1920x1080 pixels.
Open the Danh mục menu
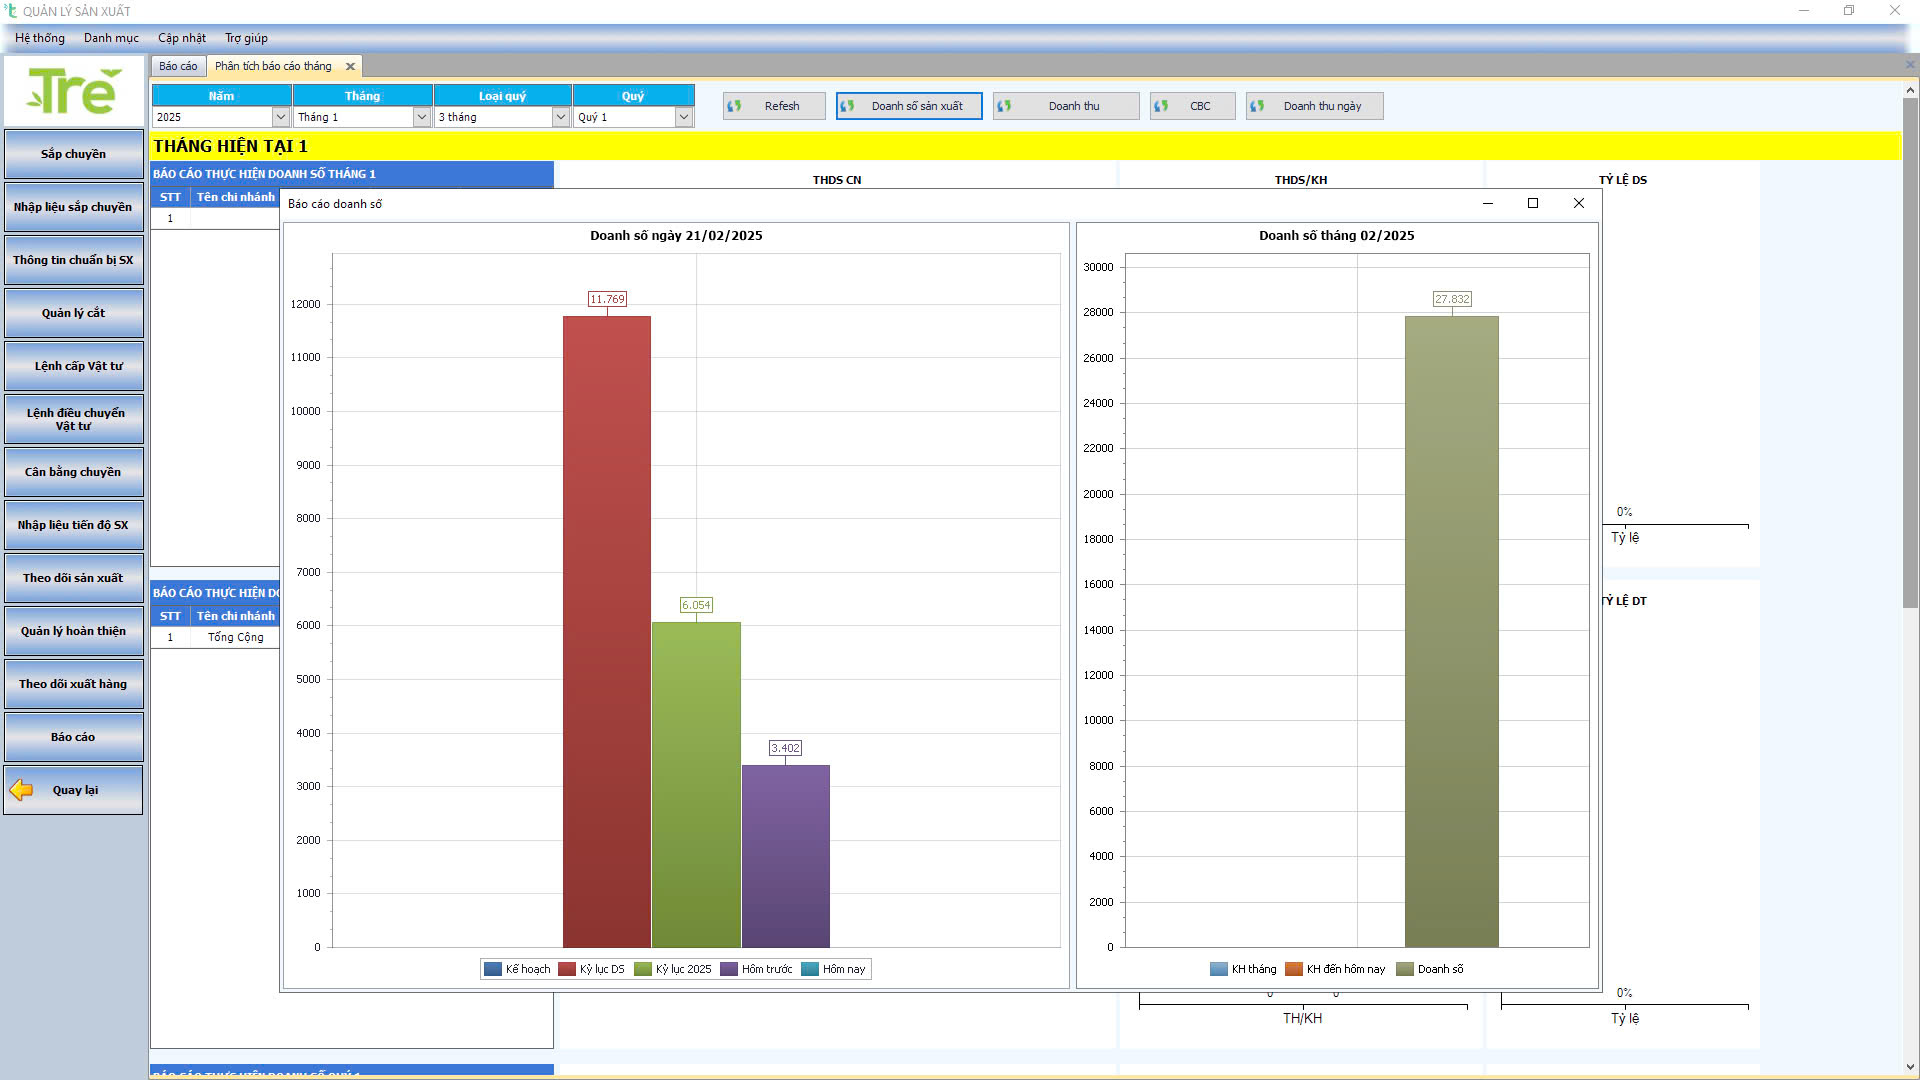point(111,38)
